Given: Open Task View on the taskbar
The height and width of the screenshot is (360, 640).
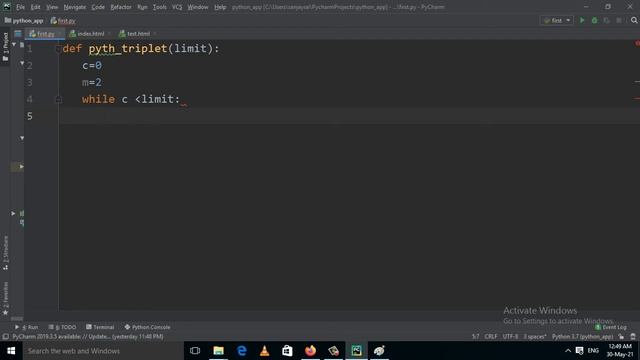Looking at the screenshot, I should 195,351.
